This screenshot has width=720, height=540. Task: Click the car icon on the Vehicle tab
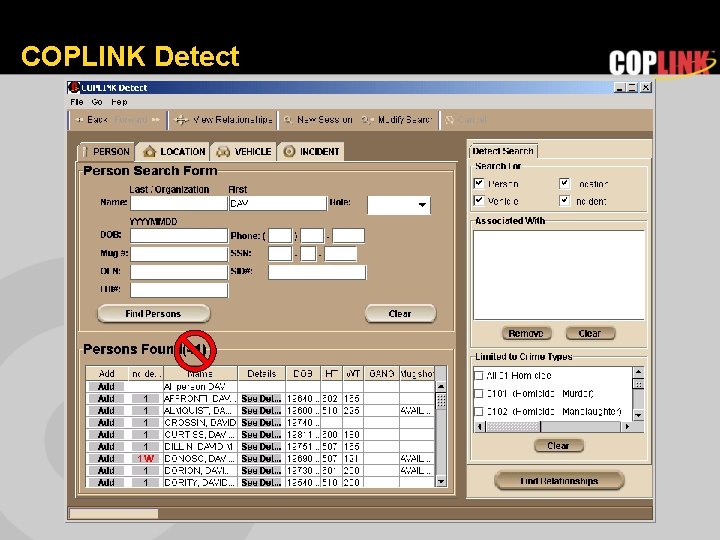(223, 152)
